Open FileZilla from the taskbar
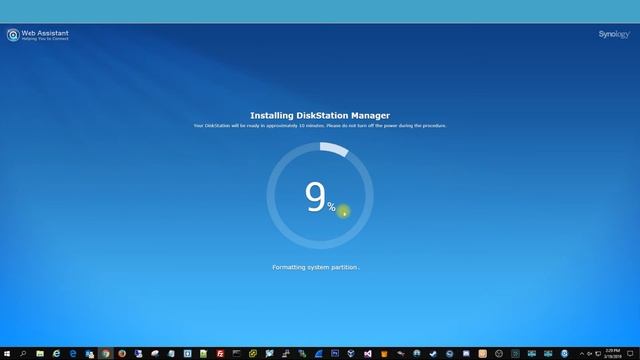Viewport: 640px width, 360px height. [220, 353]
